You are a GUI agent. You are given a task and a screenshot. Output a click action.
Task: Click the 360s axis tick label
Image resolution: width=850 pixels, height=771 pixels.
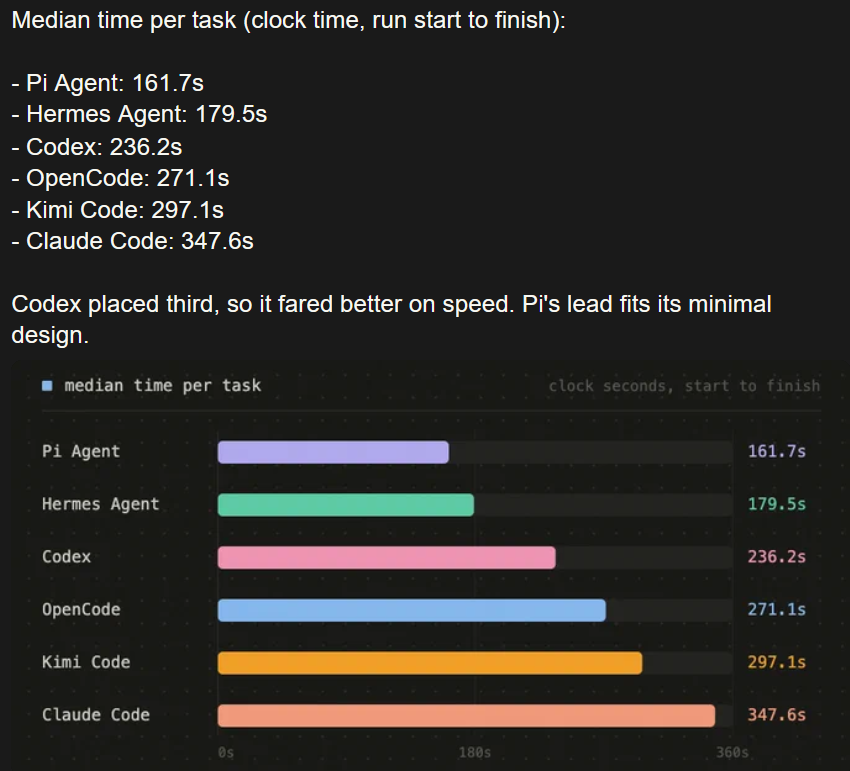click(x=732, y=753)
